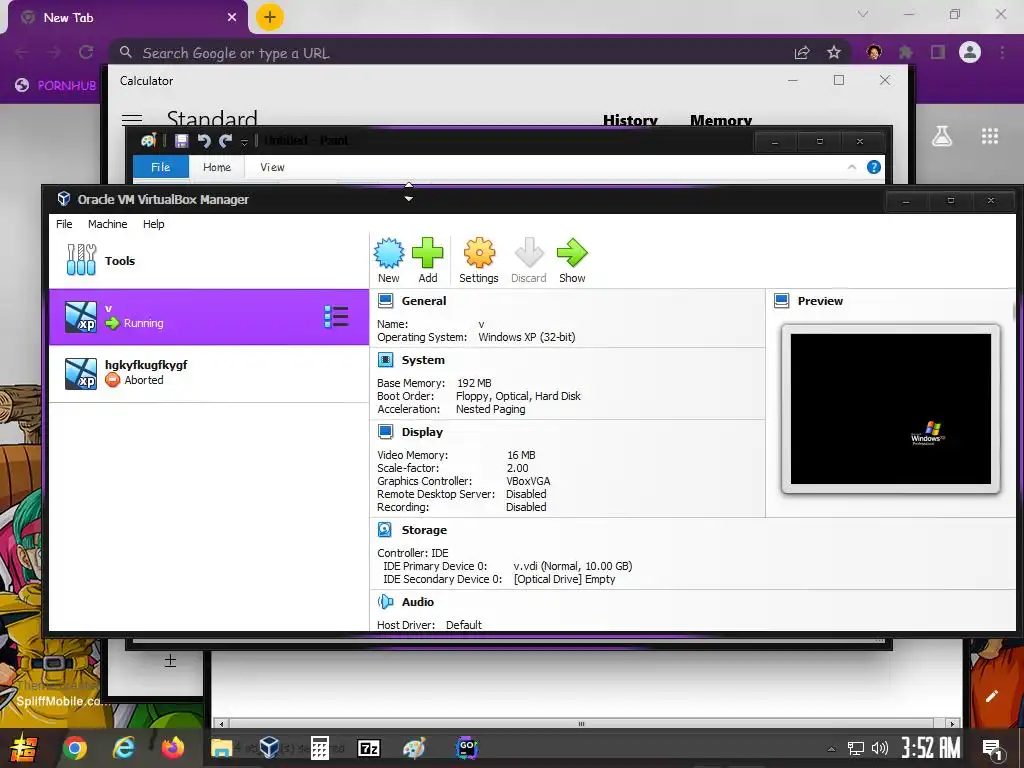Open Settings gear for VM v

479,260
